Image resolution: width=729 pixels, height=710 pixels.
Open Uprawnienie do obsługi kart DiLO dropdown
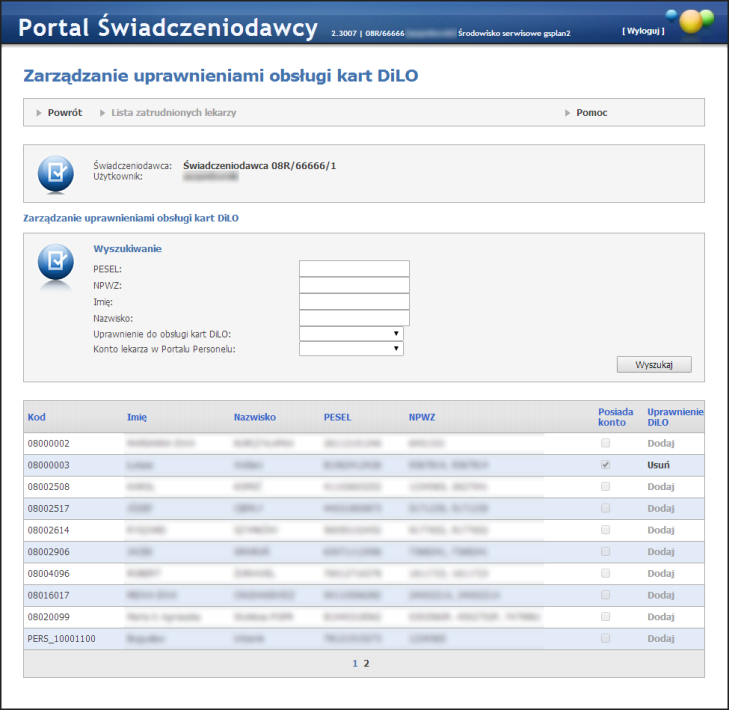pos(351,334)
